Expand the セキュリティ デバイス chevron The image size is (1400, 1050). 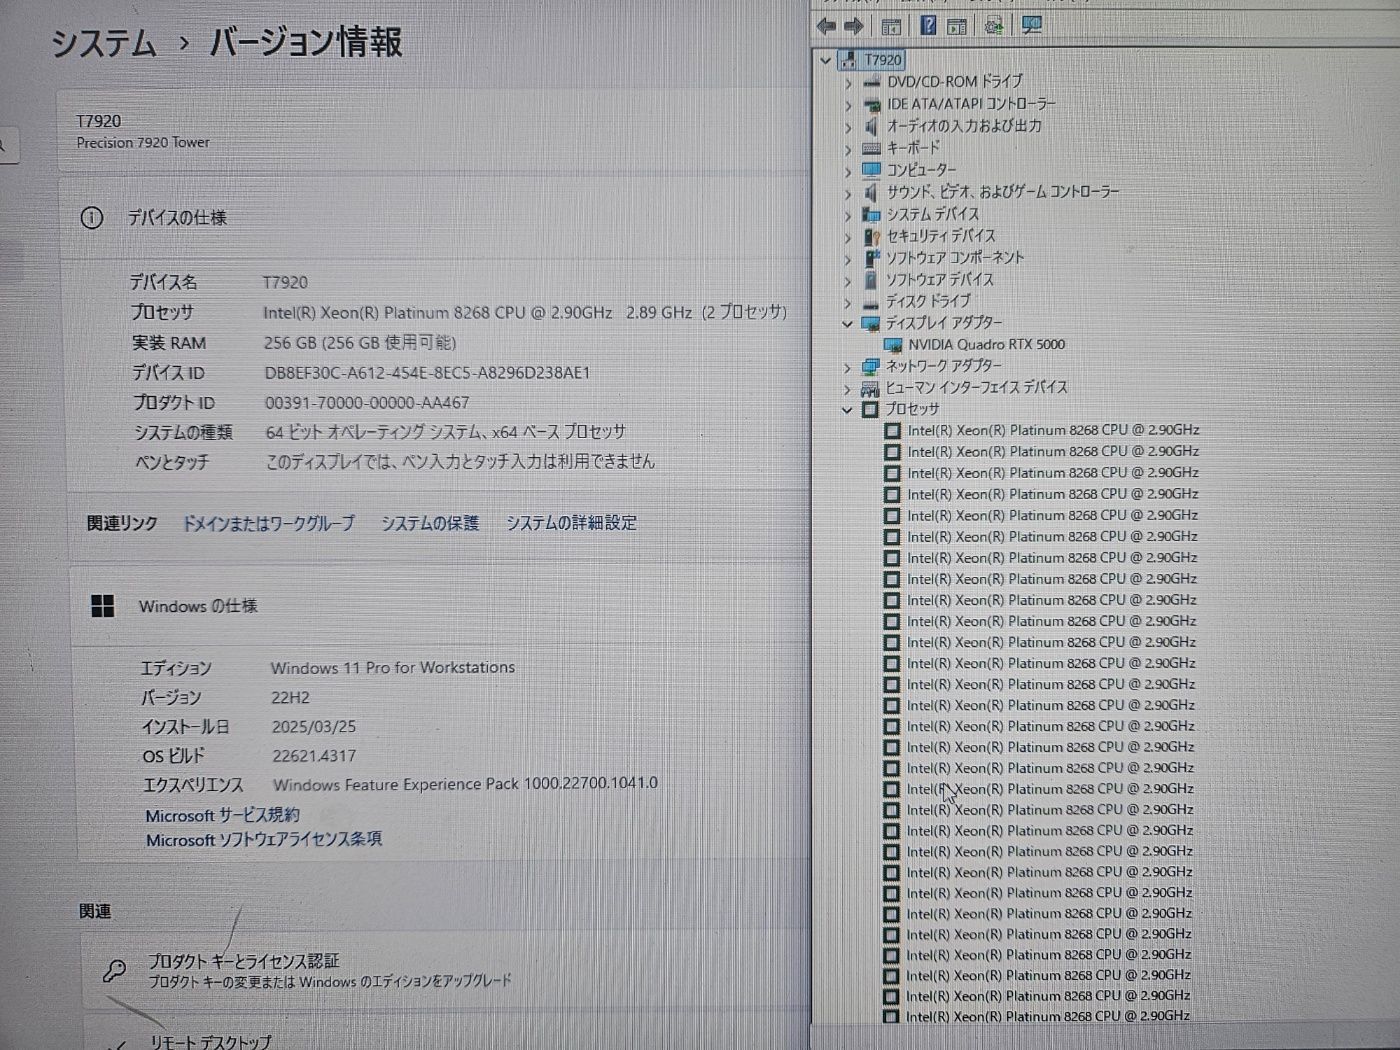848,236
